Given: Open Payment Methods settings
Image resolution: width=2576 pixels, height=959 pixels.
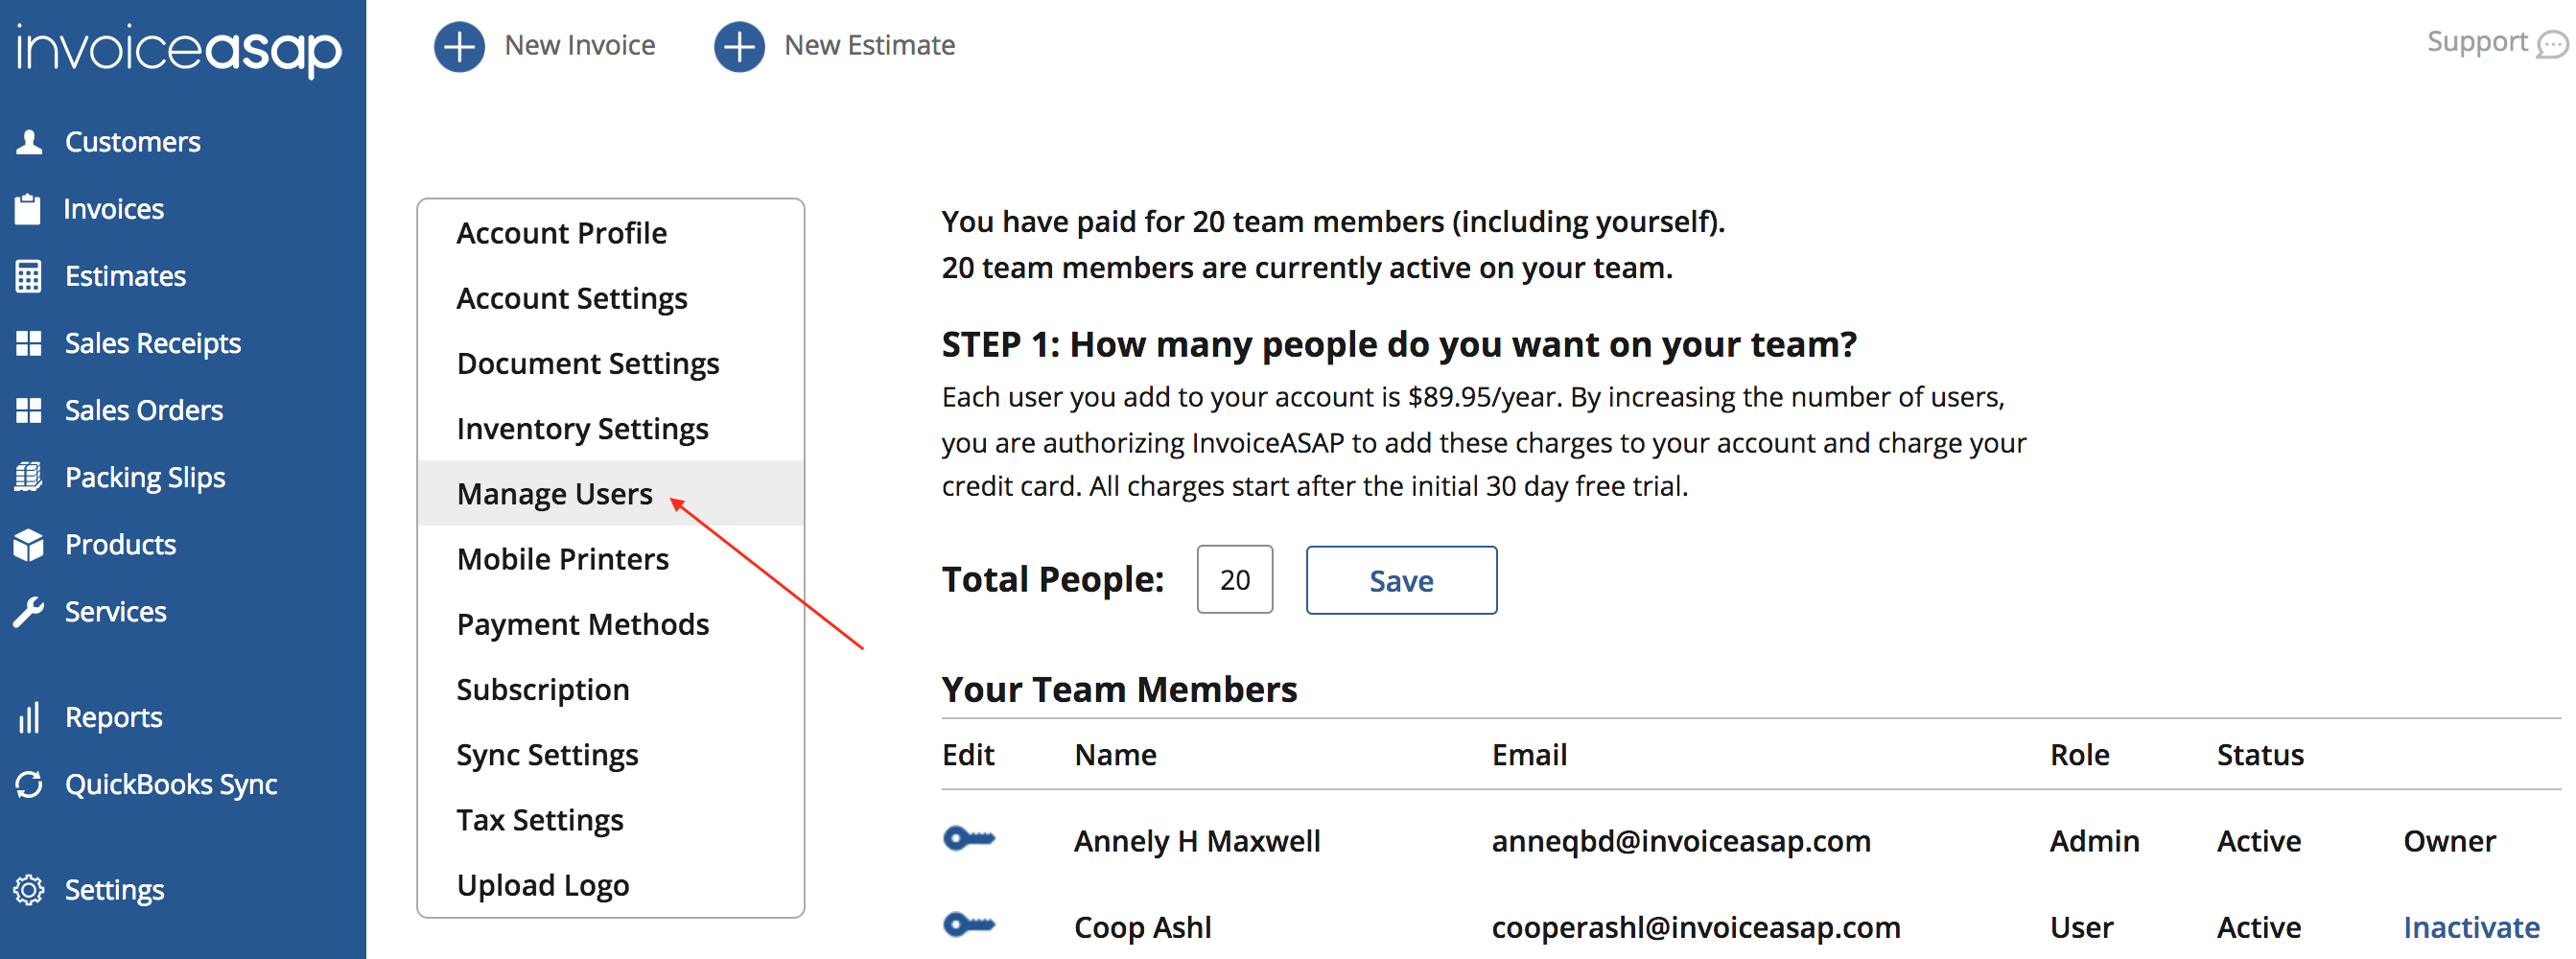Looking at the screenshot, I should pyautogui.click(x=582, y=624).
